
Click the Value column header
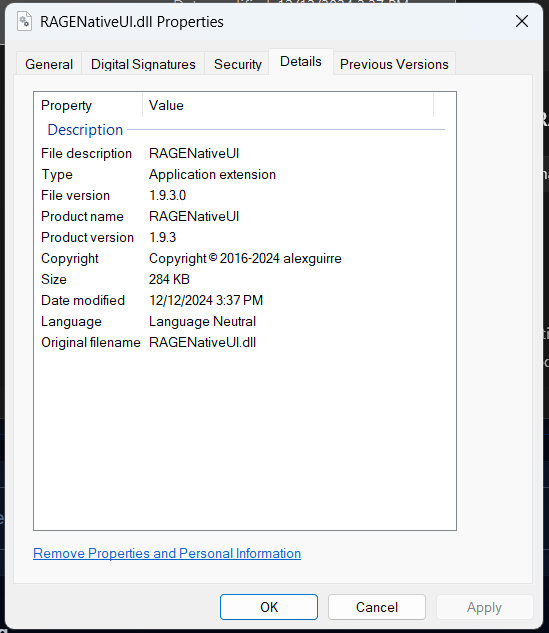[x=288, y=105]
